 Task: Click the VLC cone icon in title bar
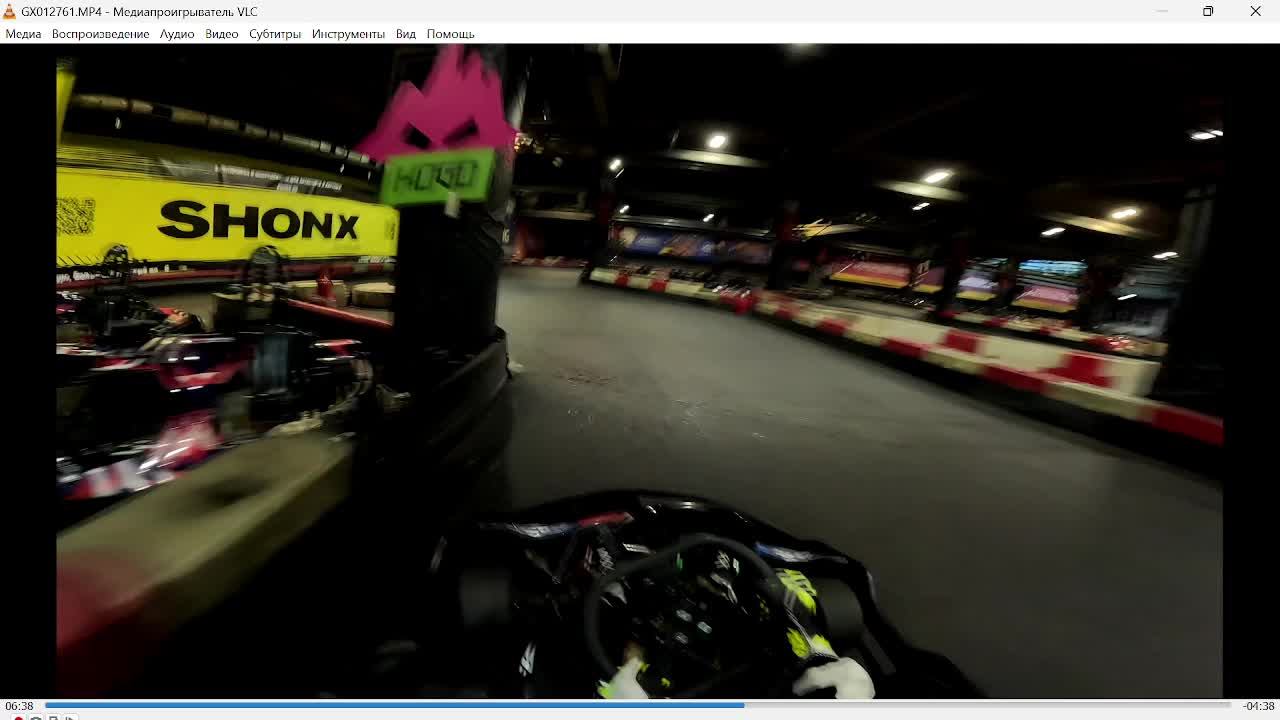click(9, 11)
